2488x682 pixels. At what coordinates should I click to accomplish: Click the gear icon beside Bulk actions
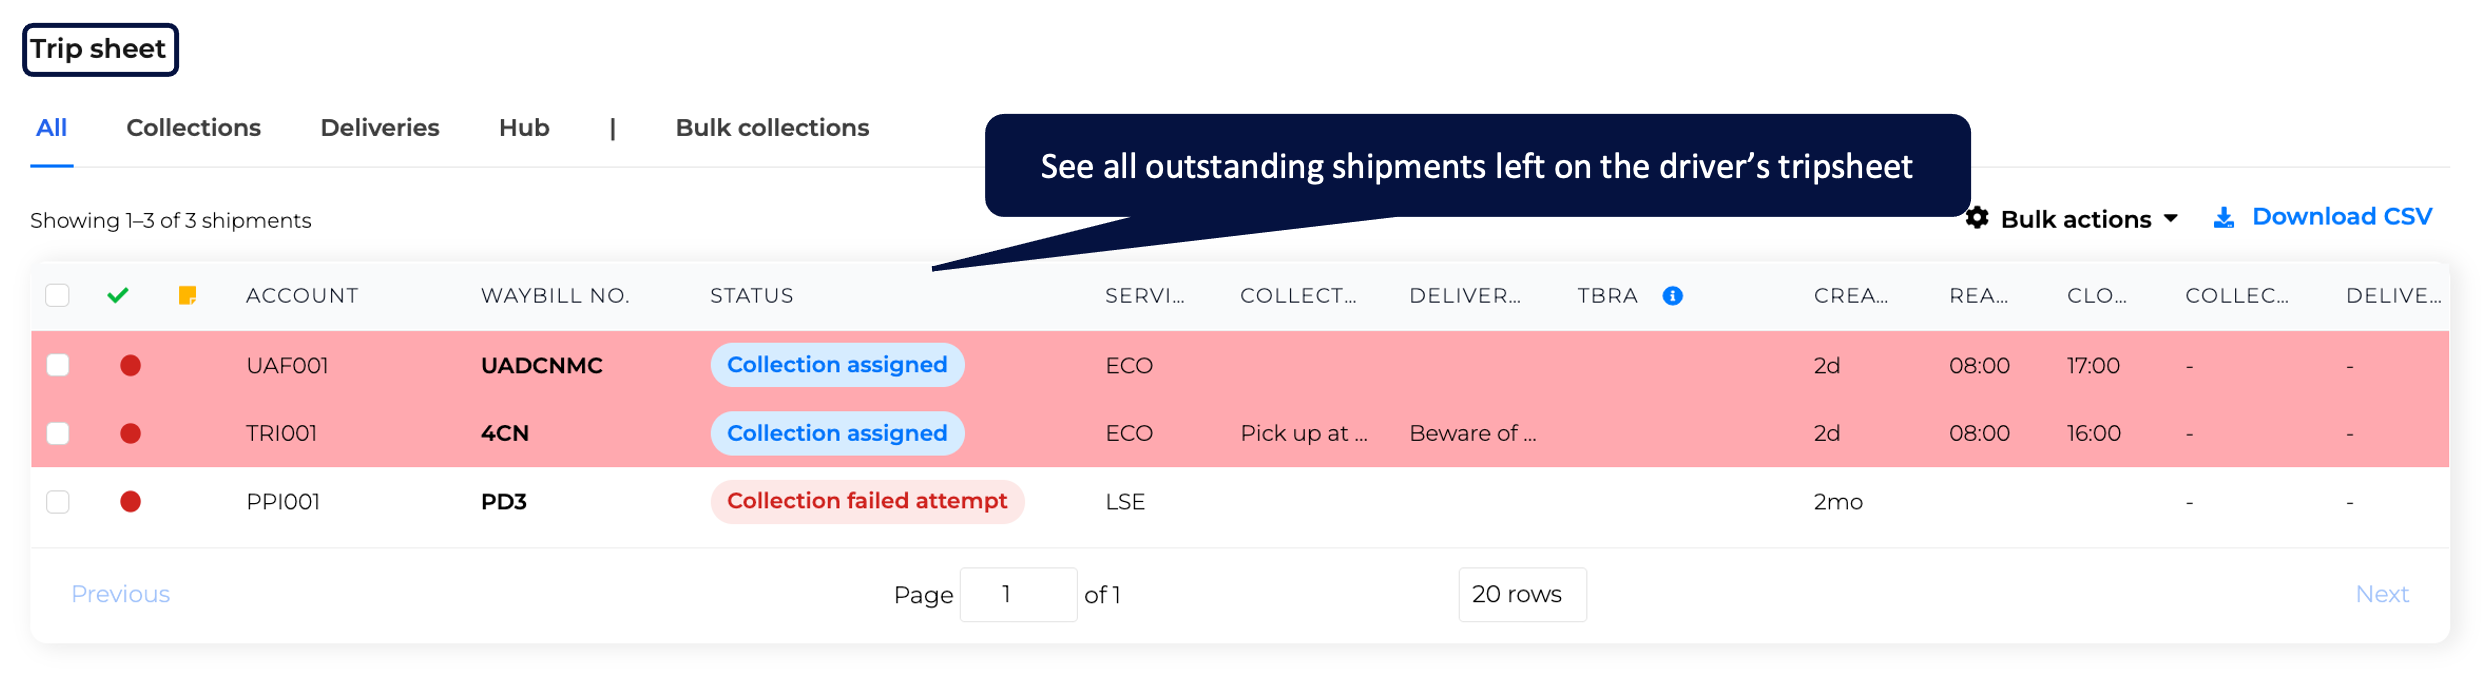coord(1977,217)
